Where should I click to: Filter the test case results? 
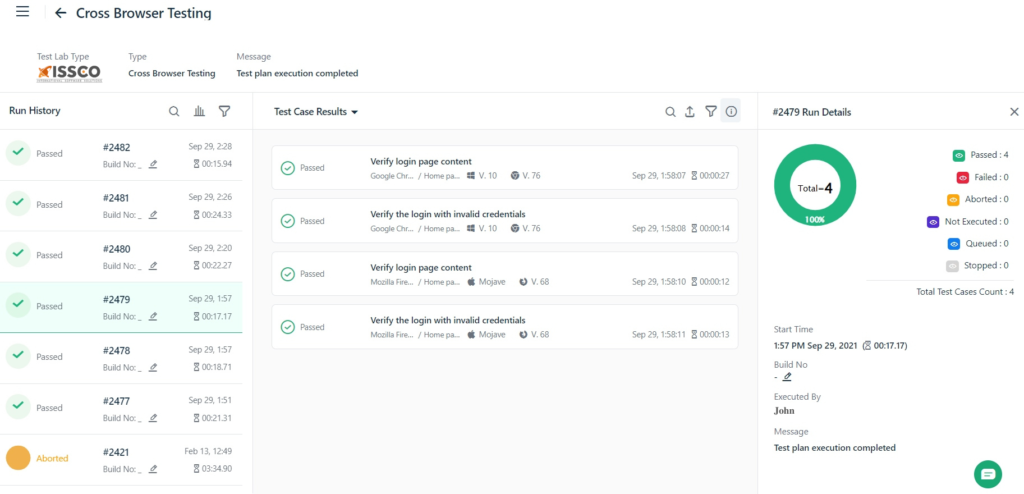pos(711,112)
